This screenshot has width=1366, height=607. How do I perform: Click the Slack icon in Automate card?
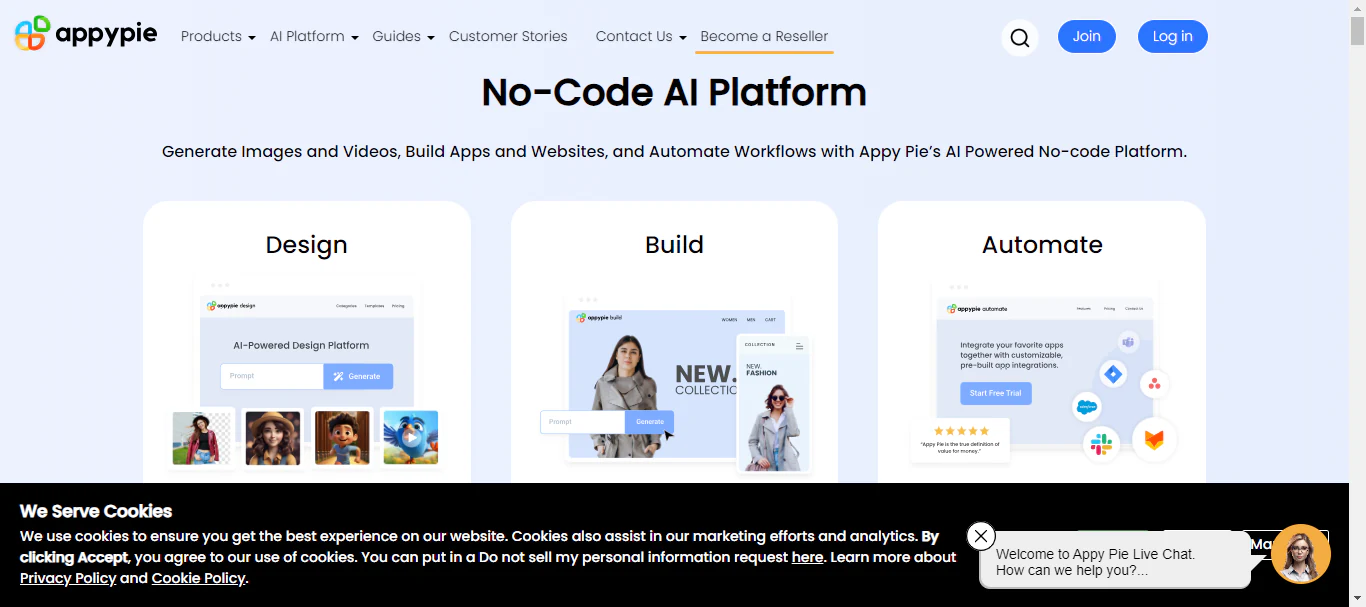1101,443
